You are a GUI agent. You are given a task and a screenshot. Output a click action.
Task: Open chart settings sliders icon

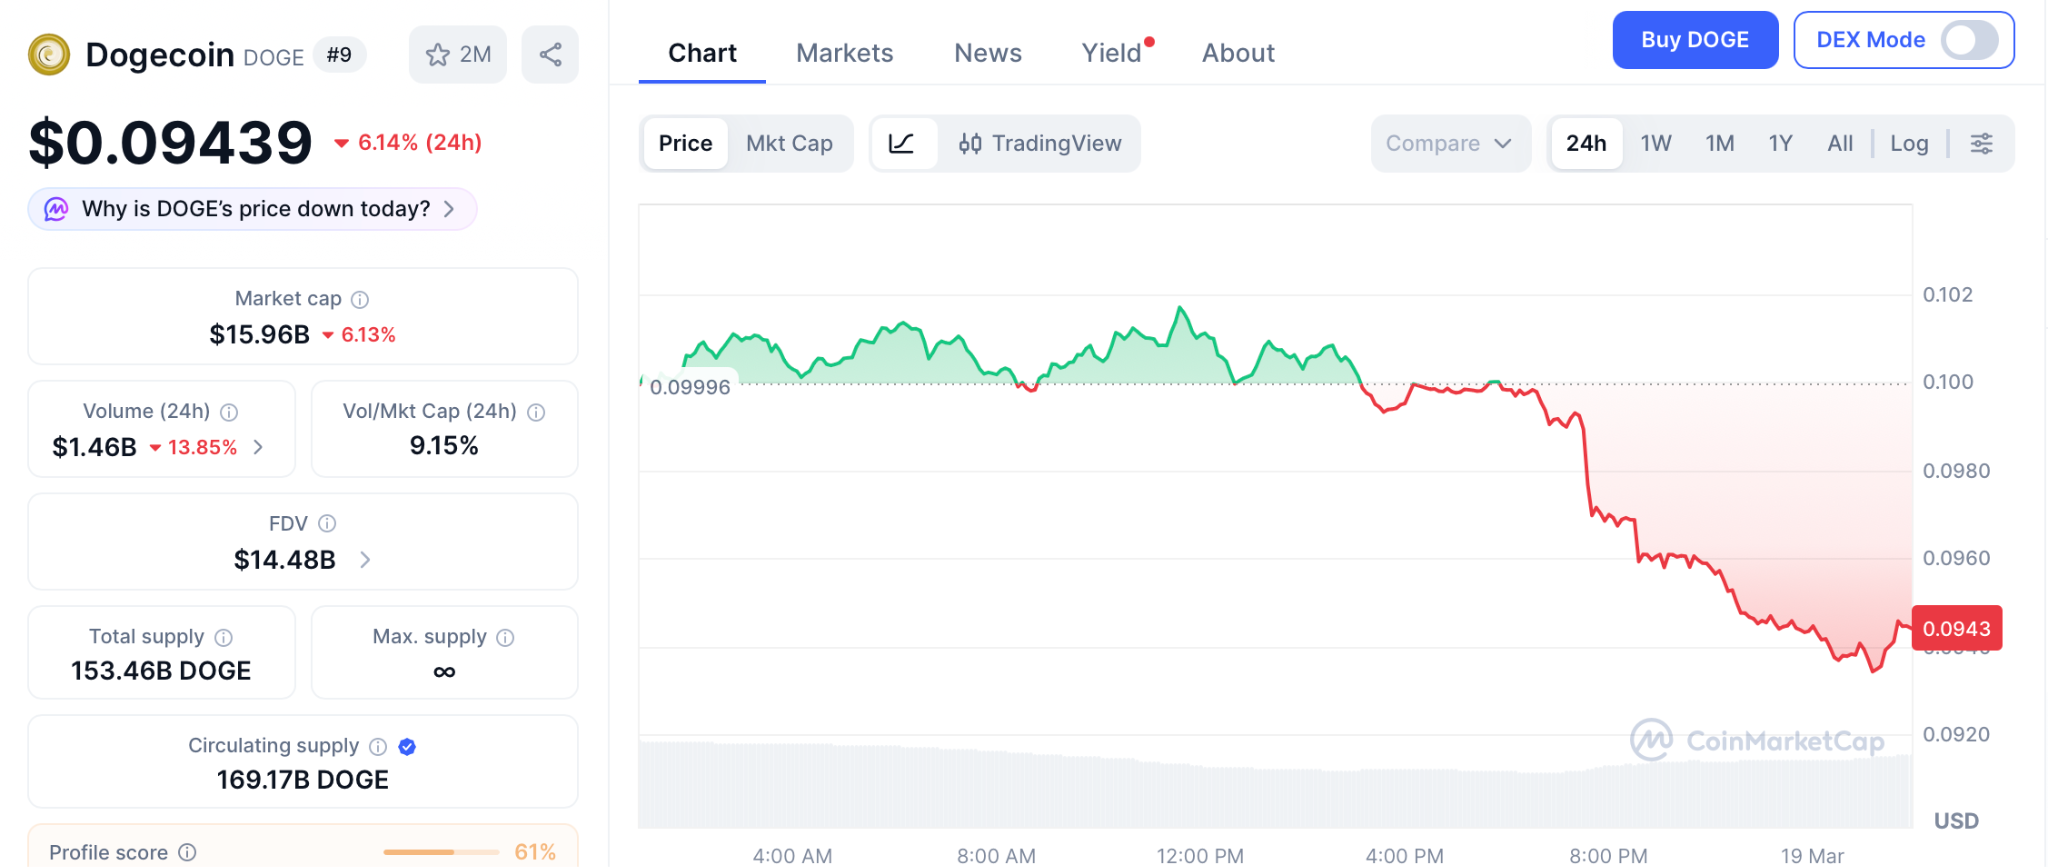[x=1981, y=143]
